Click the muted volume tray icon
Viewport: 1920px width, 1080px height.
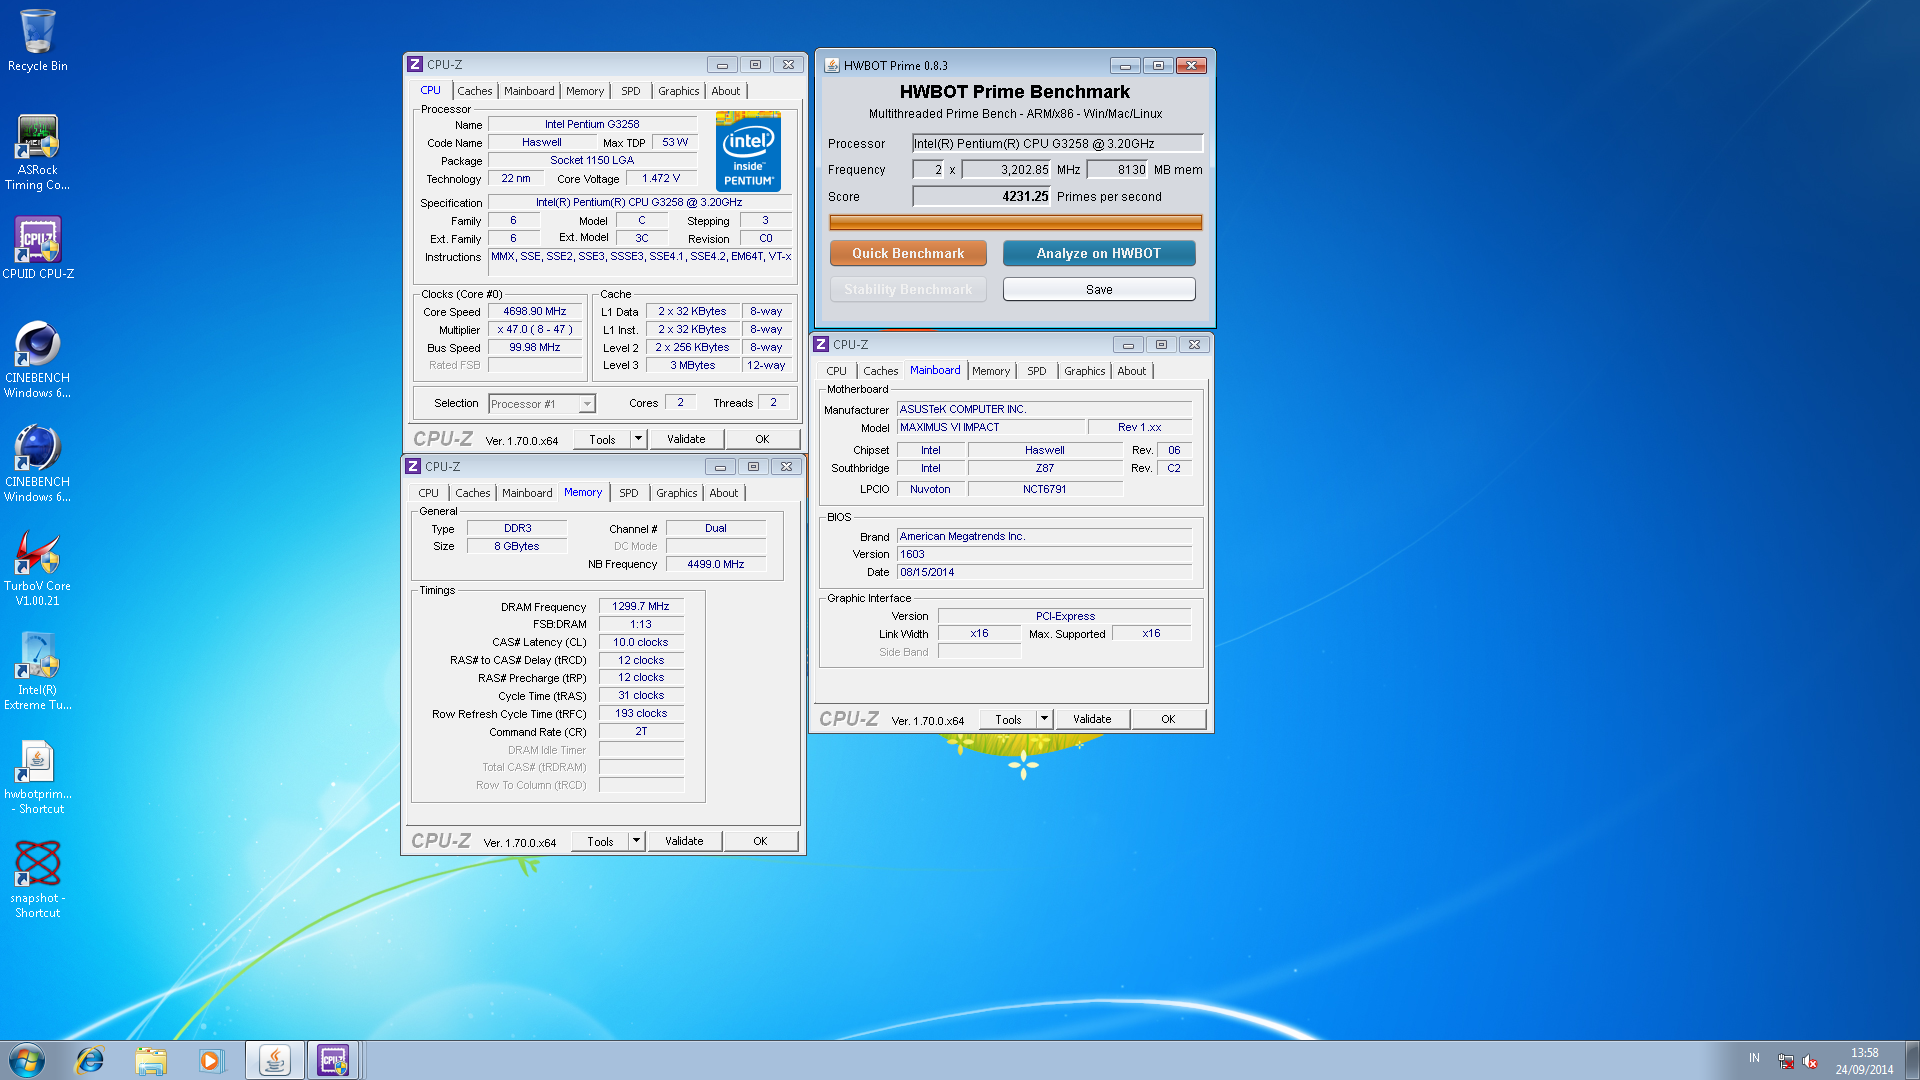(1810, 1061)
